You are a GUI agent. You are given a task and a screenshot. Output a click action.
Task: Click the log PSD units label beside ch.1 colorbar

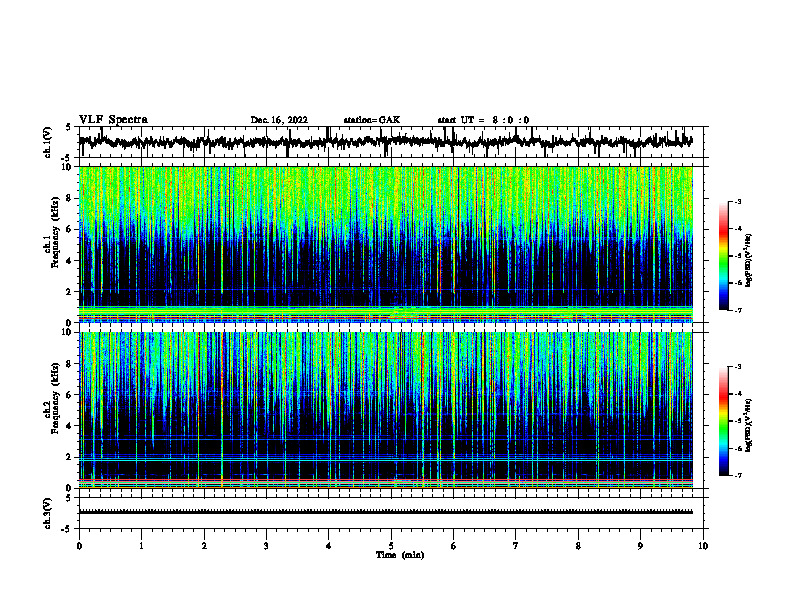(749, 260)
